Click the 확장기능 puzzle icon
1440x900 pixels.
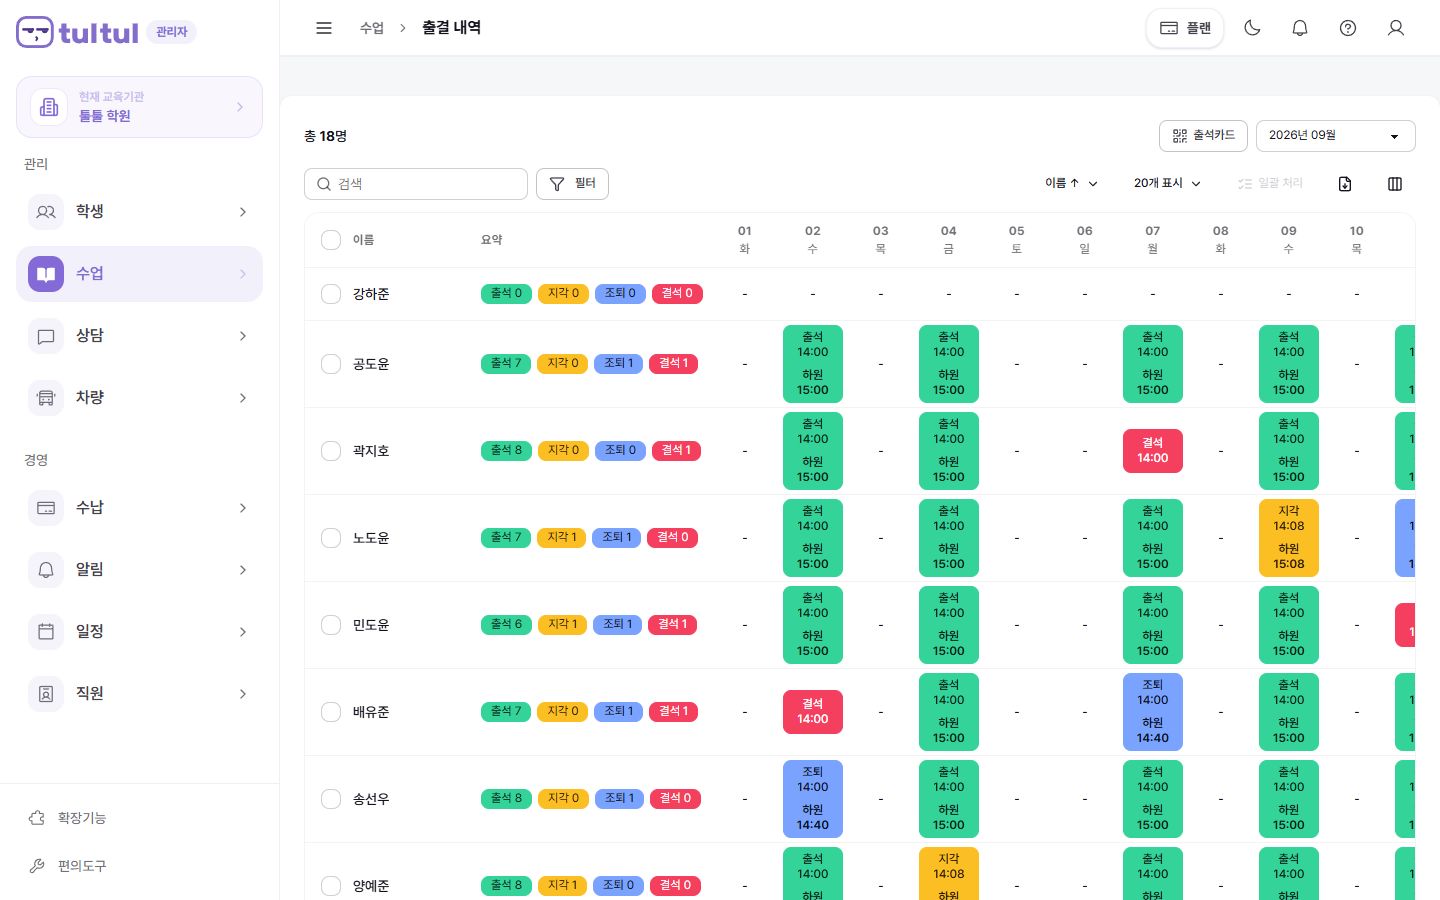pos(37,818)
